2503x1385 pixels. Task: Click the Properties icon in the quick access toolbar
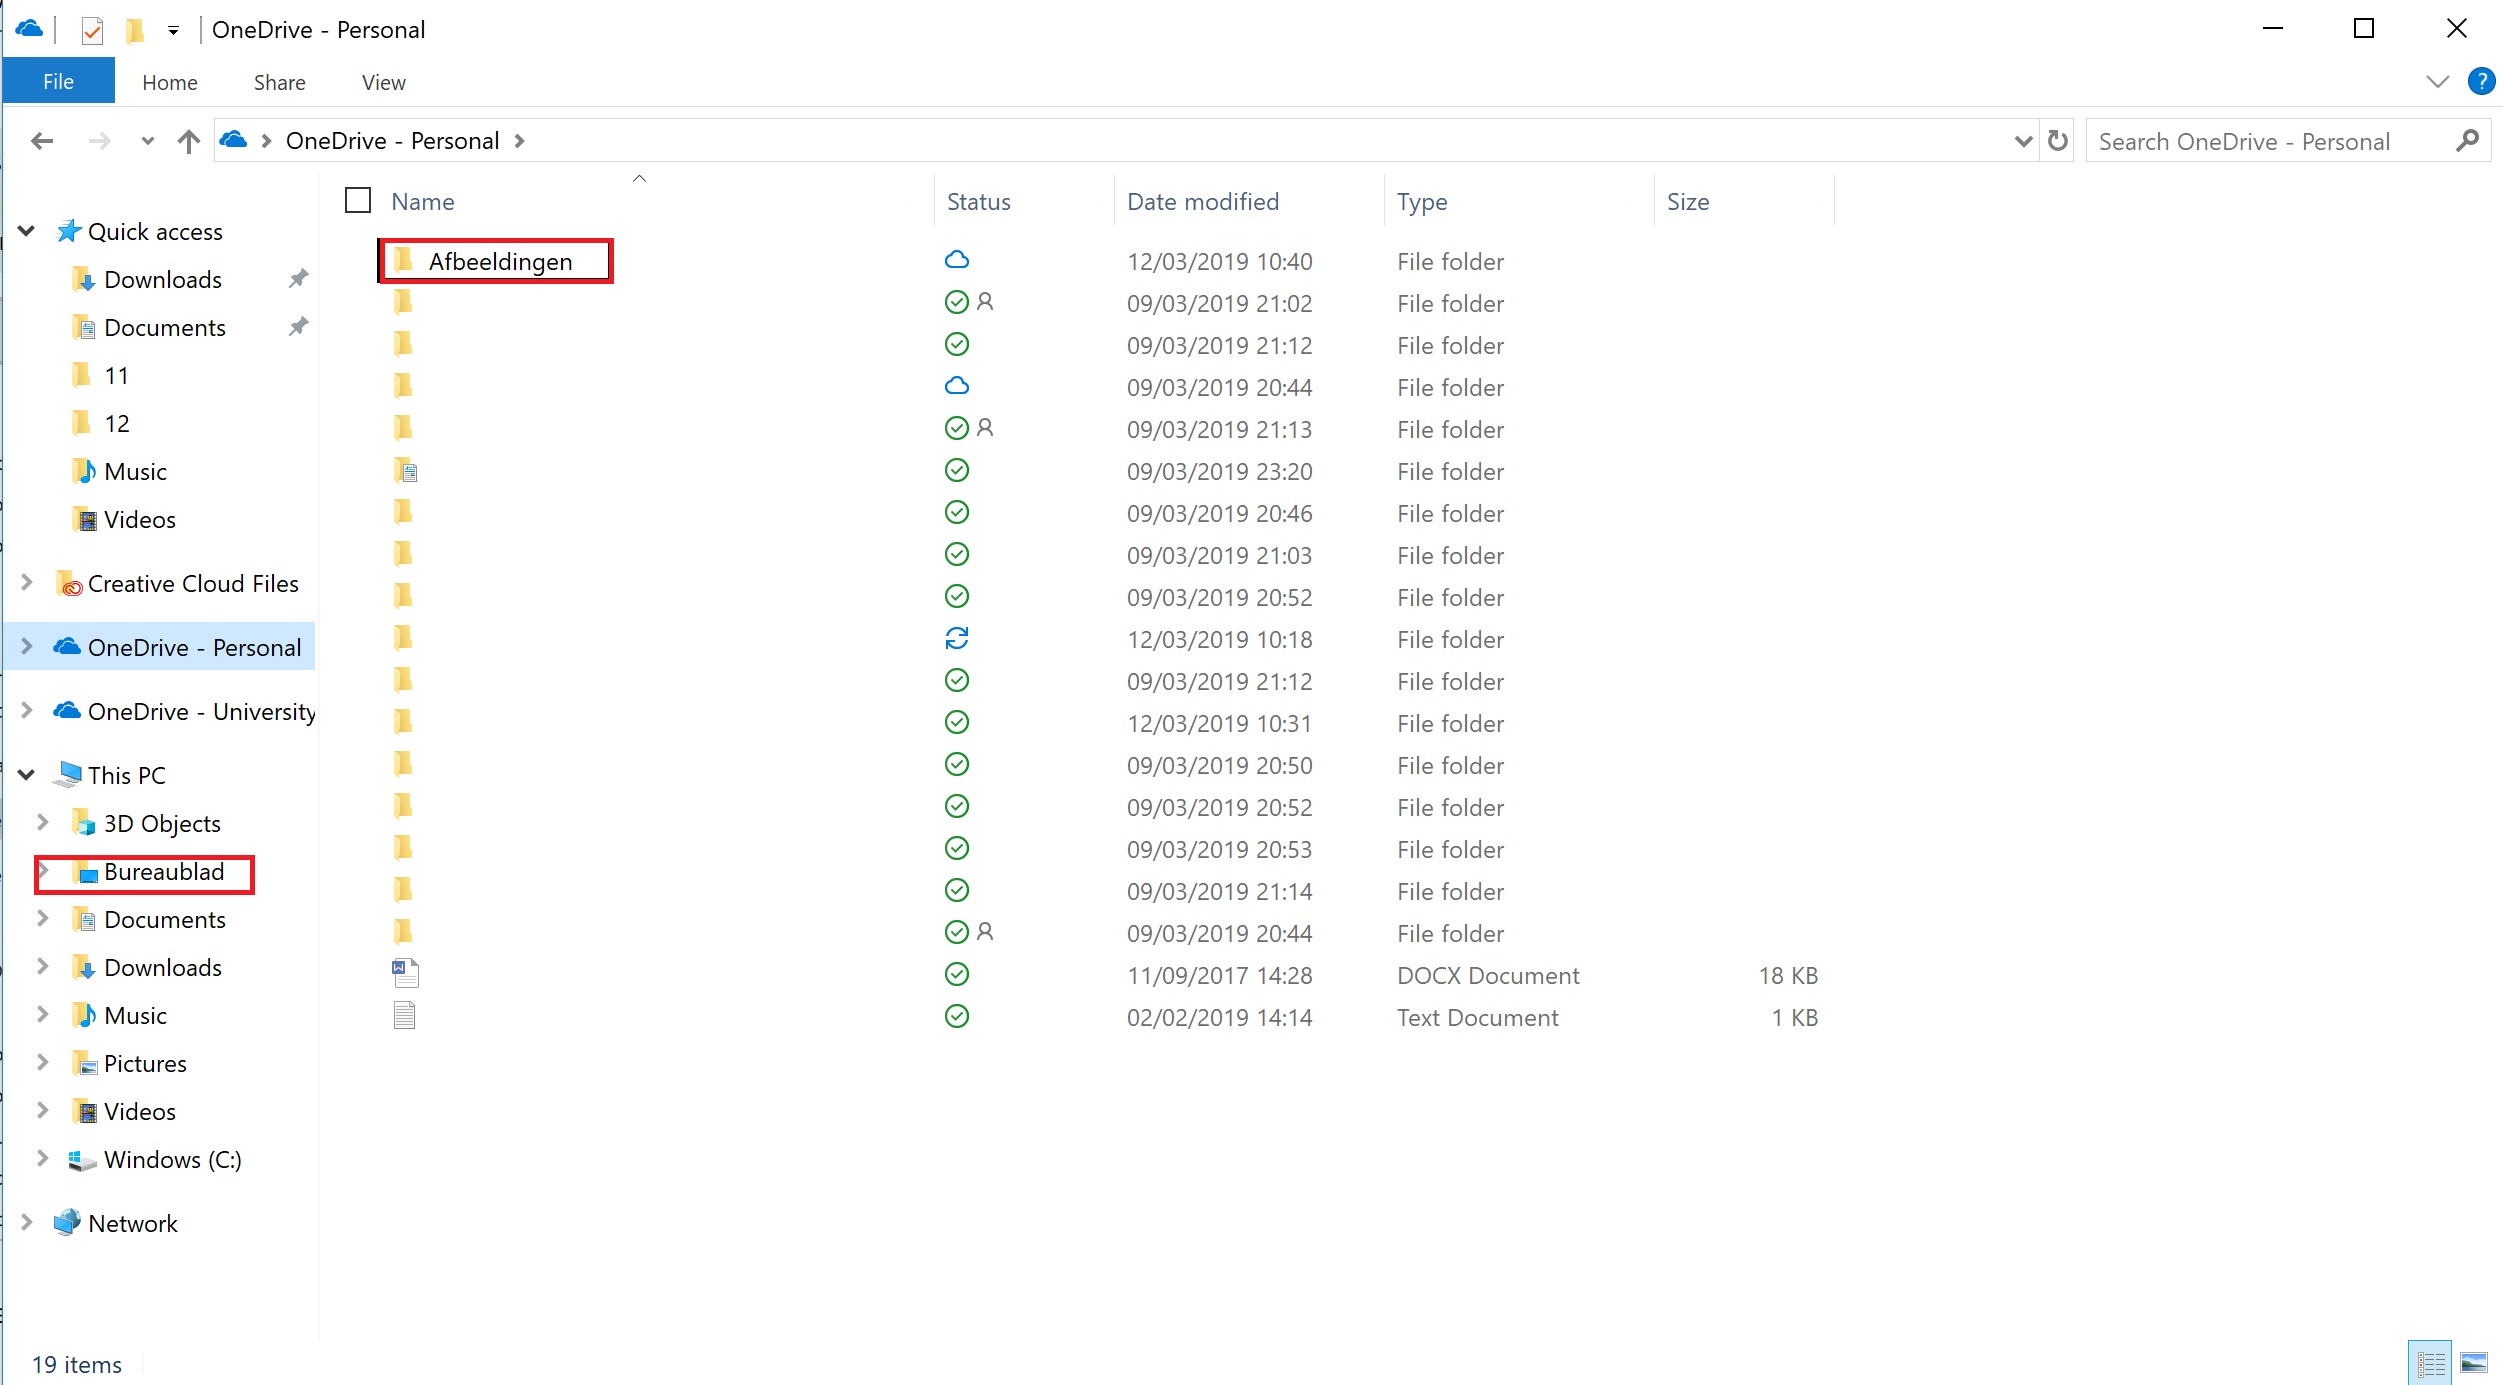pos(92,30)
